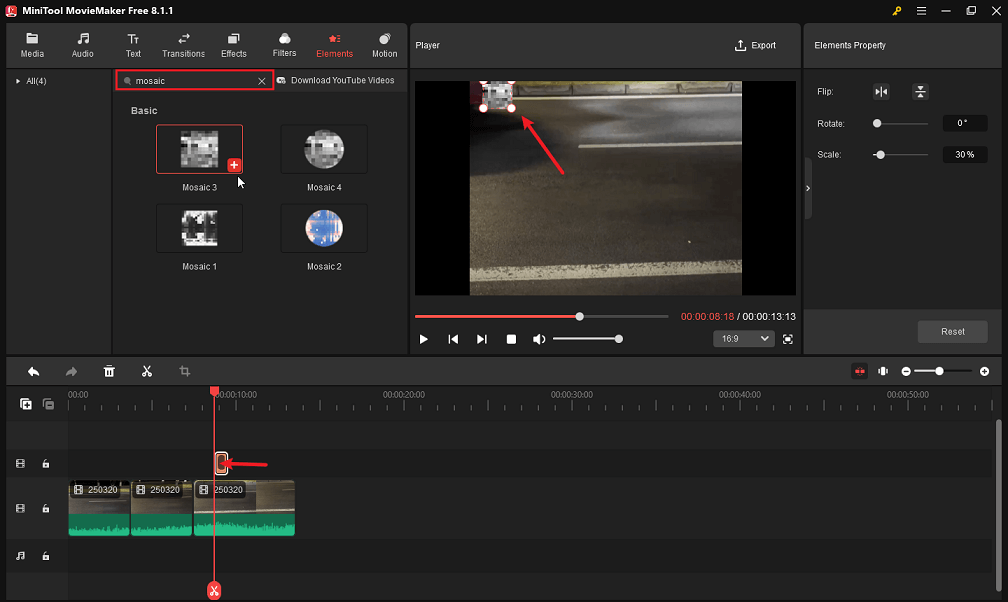Image resolution: width=1008 pixels, height=602 pixels.
Task: Adjust the player volume slider
Action: (588, 339)
